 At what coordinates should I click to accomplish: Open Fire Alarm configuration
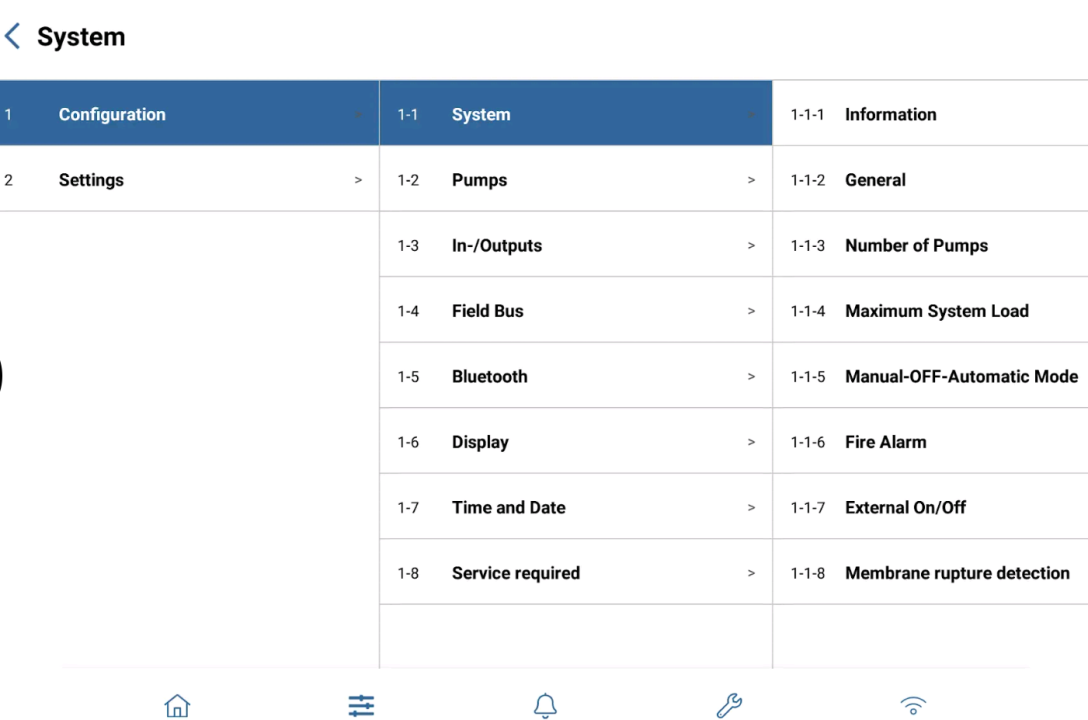pos(930,441)
